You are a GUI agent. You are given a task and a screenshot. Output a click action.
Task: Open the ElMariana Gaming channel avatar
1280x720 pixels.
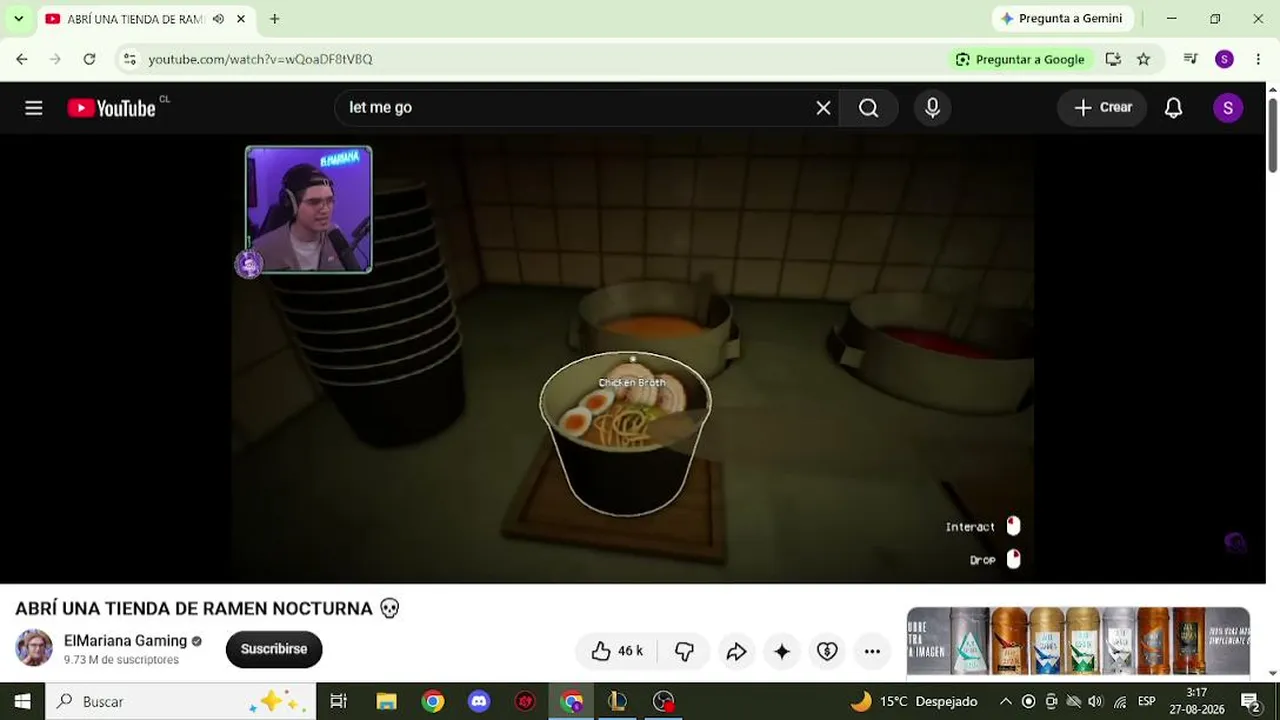[34, 648]
